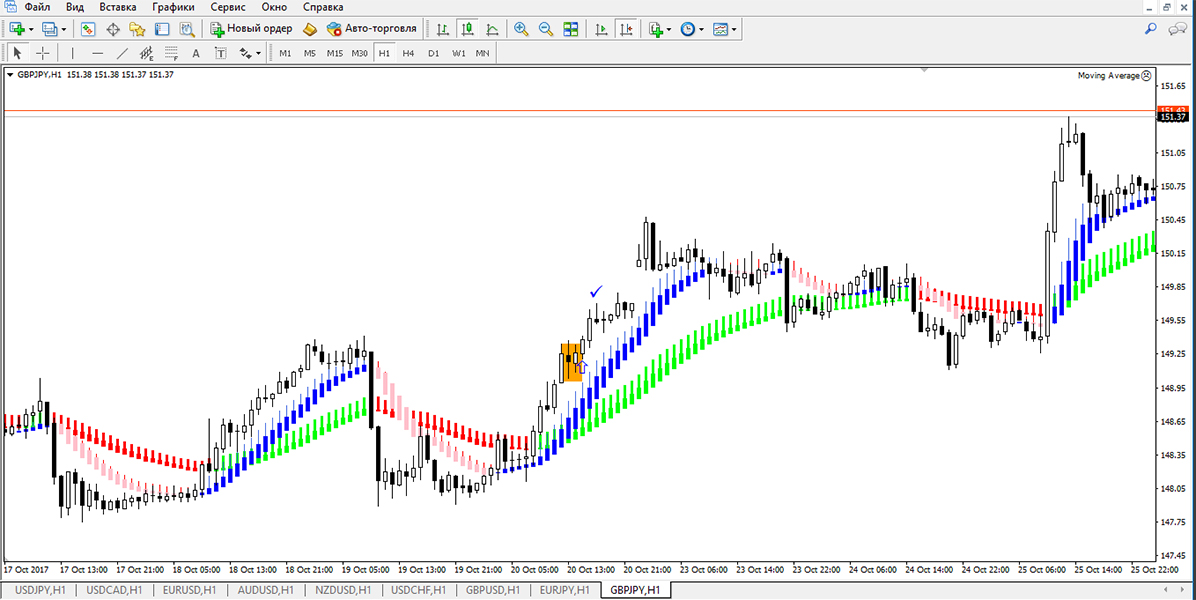Open the Сервис menu
This screenshot has height=600, width=1196.
tap(228, 7)
